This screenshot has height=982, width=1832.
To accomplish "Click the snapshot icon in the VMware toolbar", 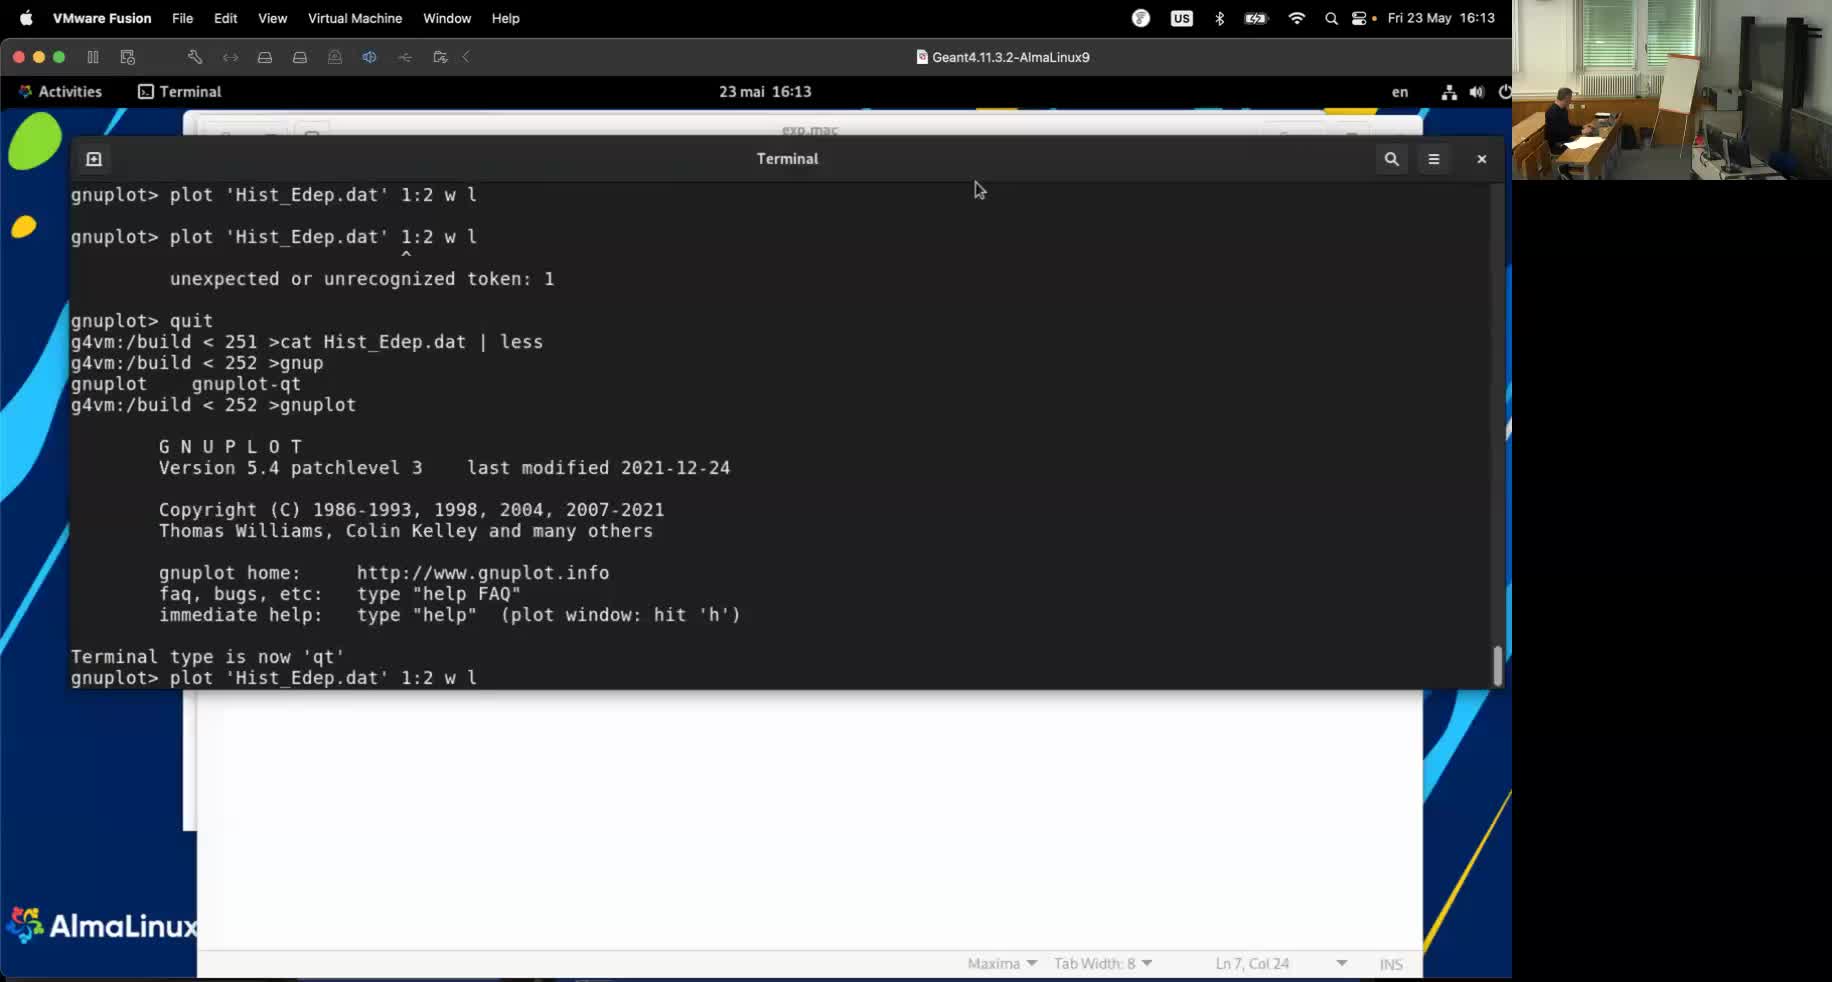I will [128, 57].
